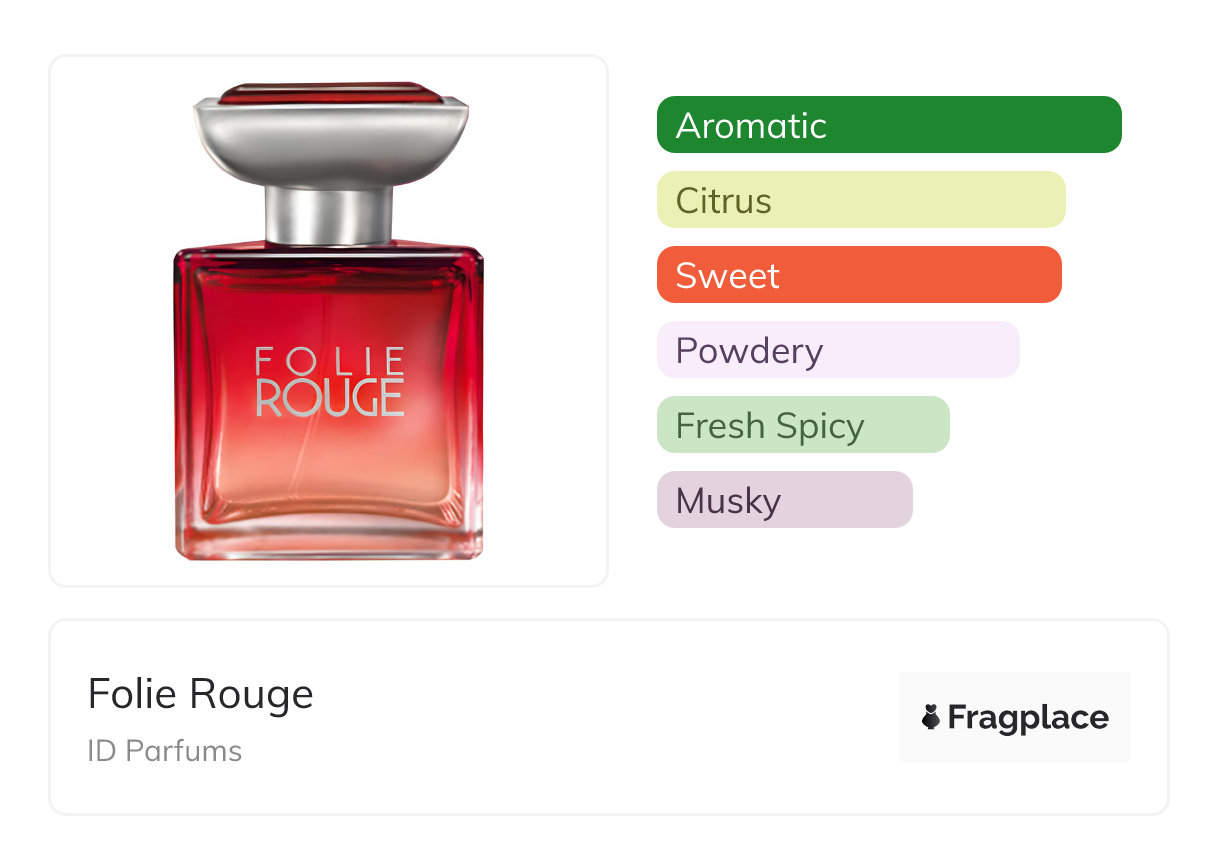Click the Fragplace logo text

[x=1028, y=718]
